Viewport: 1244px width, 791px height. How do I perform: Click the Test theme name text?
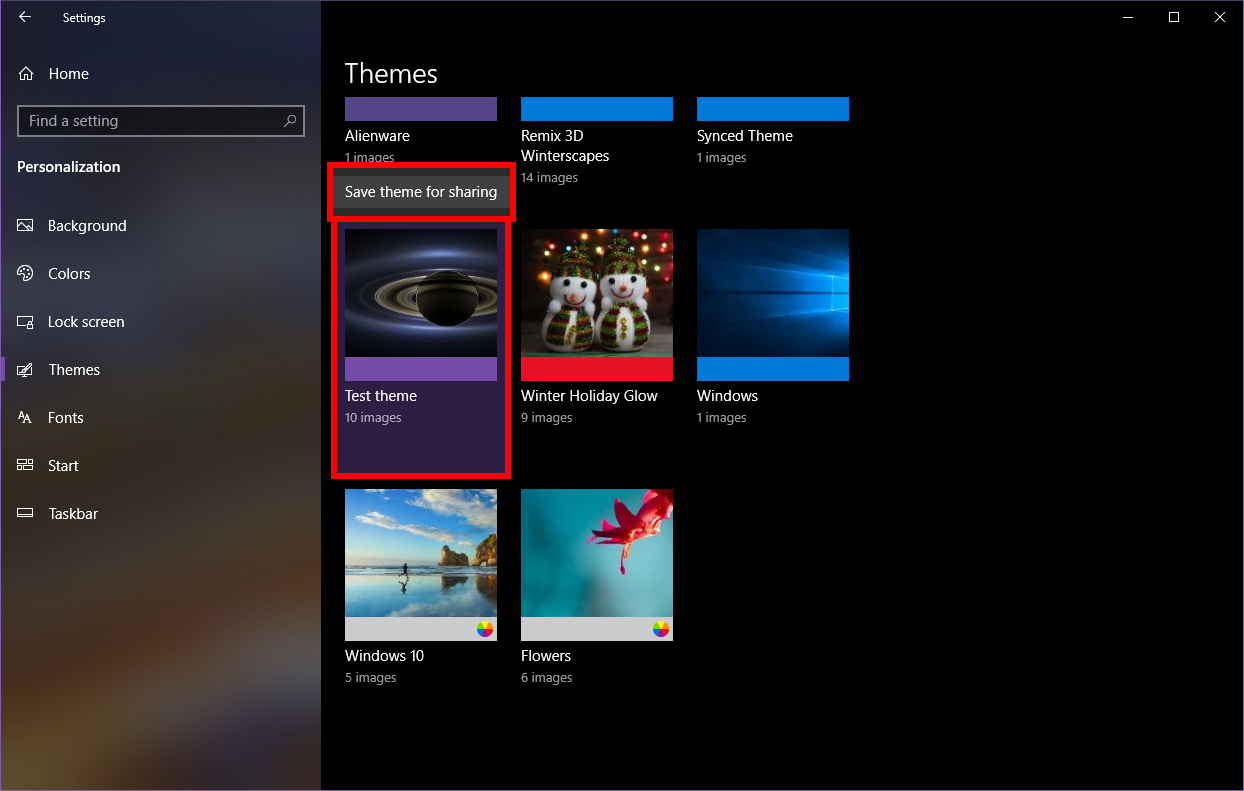pyautogui.click(x=381, y=396)
